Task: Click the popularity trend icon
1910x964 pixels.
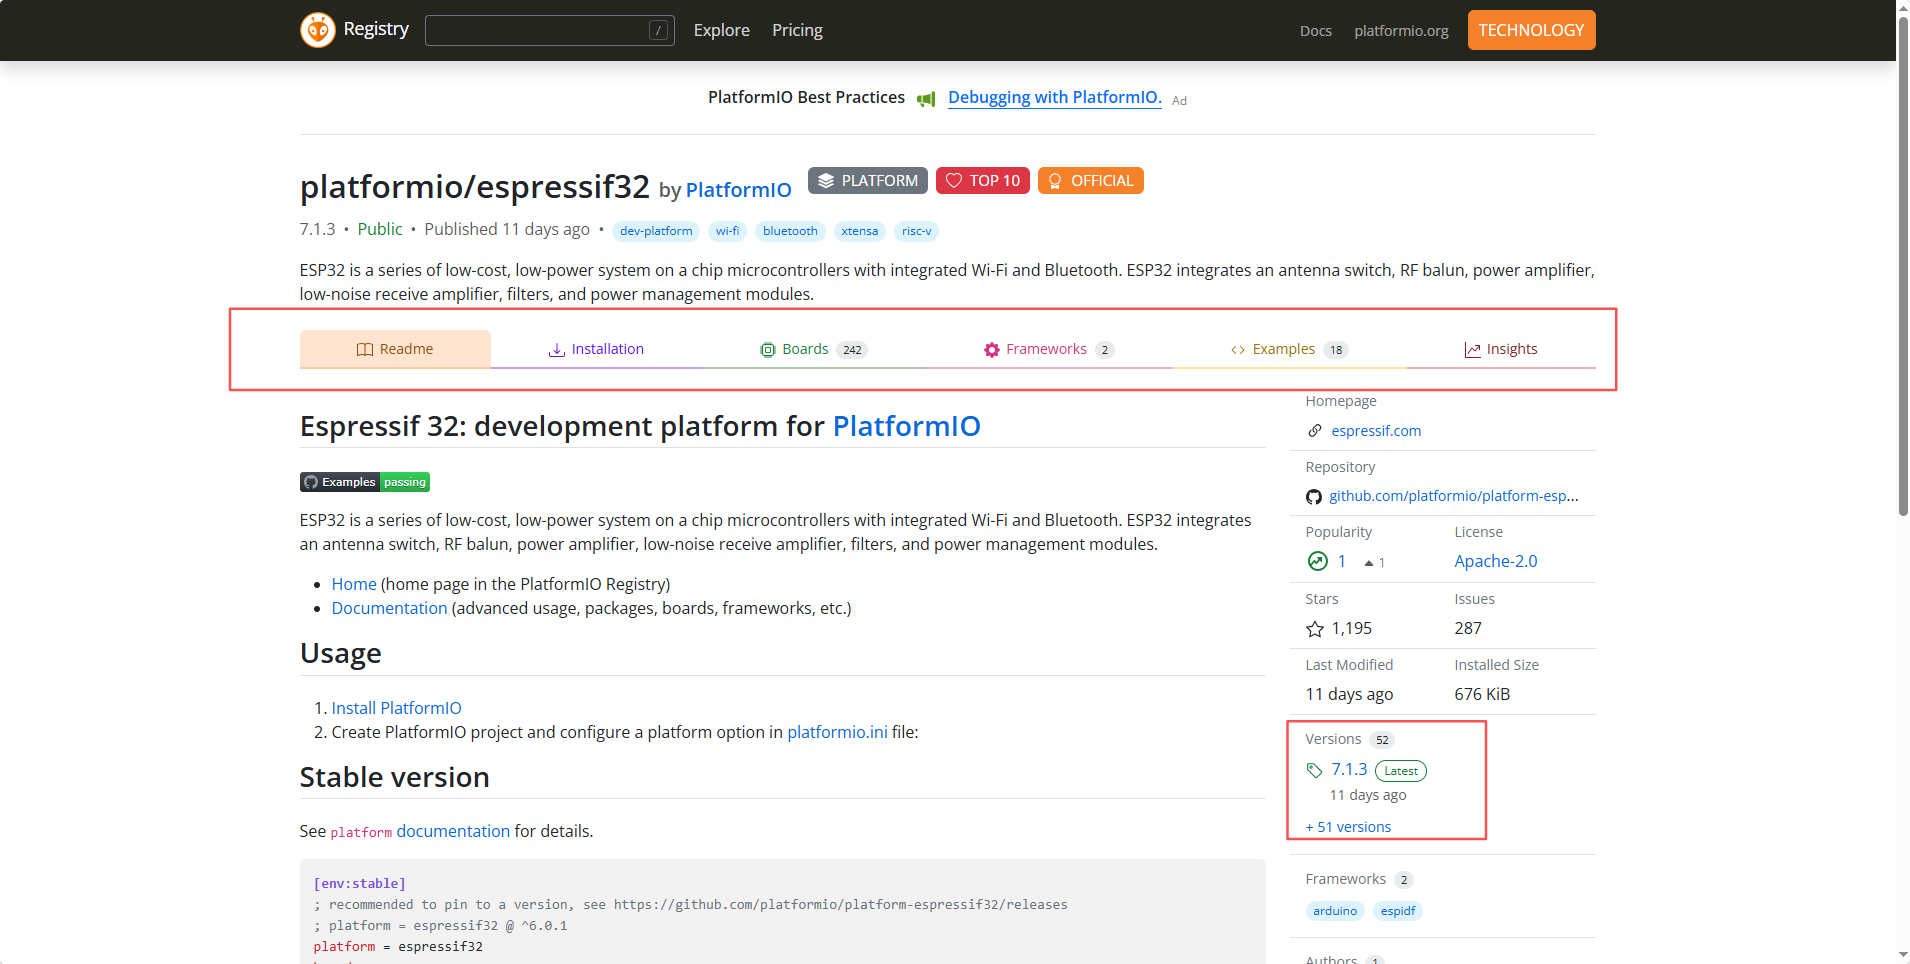Action: click(x=1317, y=562)
